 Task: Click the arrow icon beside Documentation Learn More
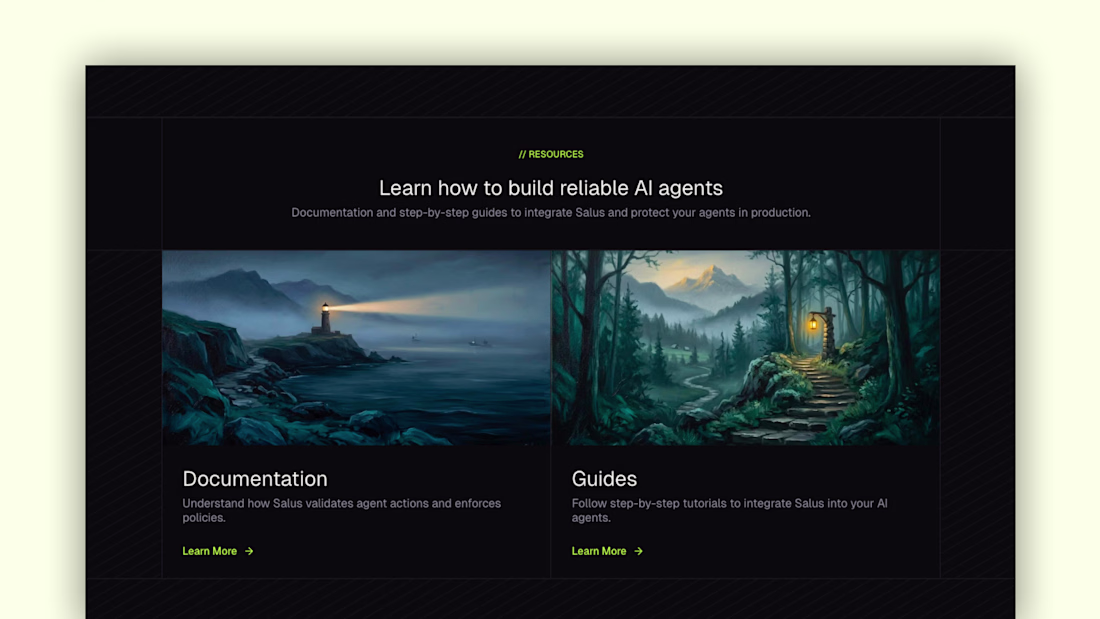(x=249, y=552)
